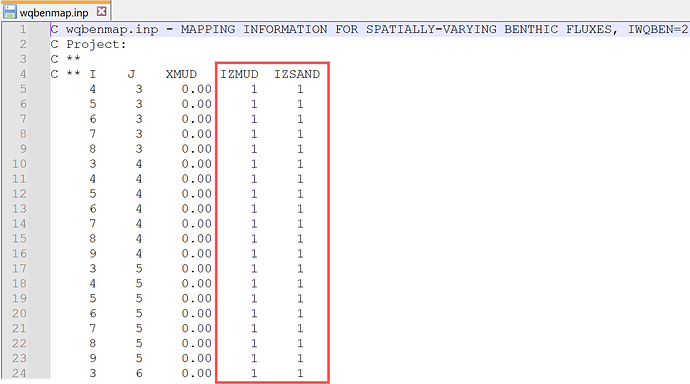Screen dimensions: 690x384
Task: Click the I value 4 on line 5
Action: click(92, 89)
